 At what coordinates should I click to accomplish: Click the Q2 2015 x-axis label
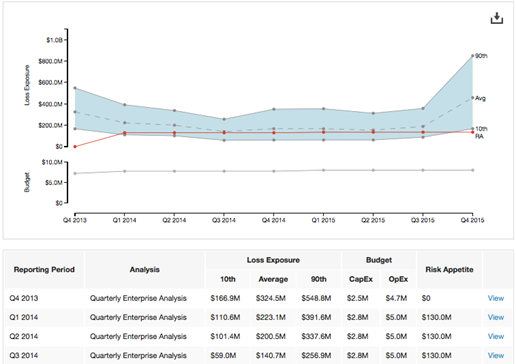[x=373, y=220]
